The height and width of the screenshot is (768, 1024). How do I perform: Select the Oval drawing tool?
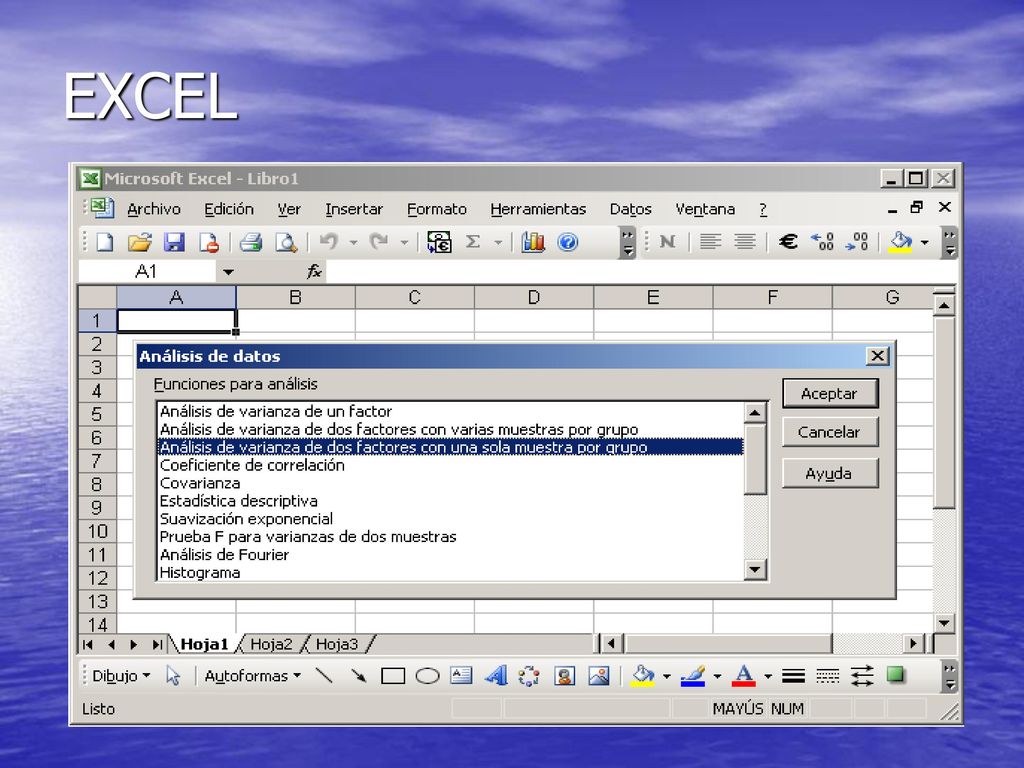(x=427, y=676)
